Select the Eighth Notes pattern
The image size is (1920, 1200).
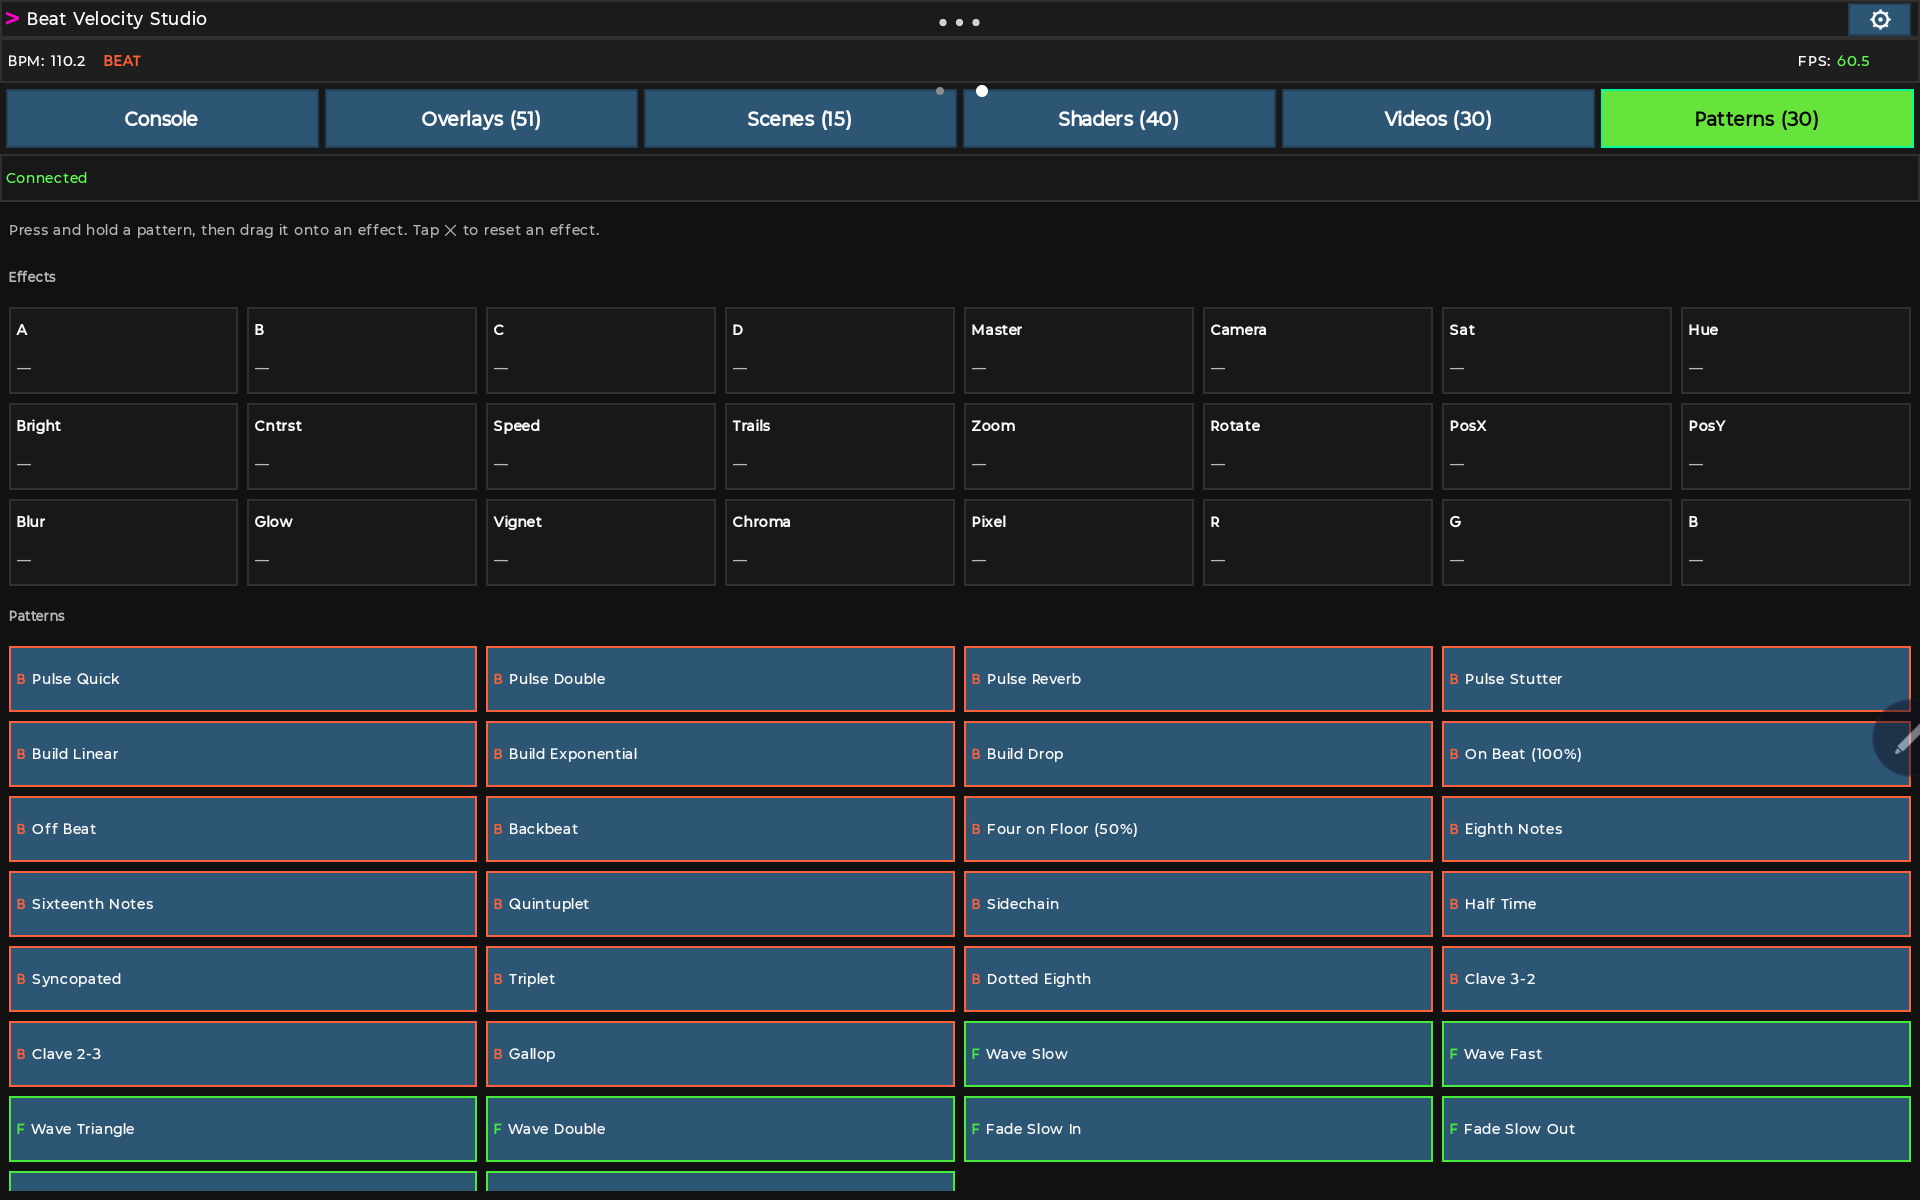pyautogui.click(x=1676, y=829)
